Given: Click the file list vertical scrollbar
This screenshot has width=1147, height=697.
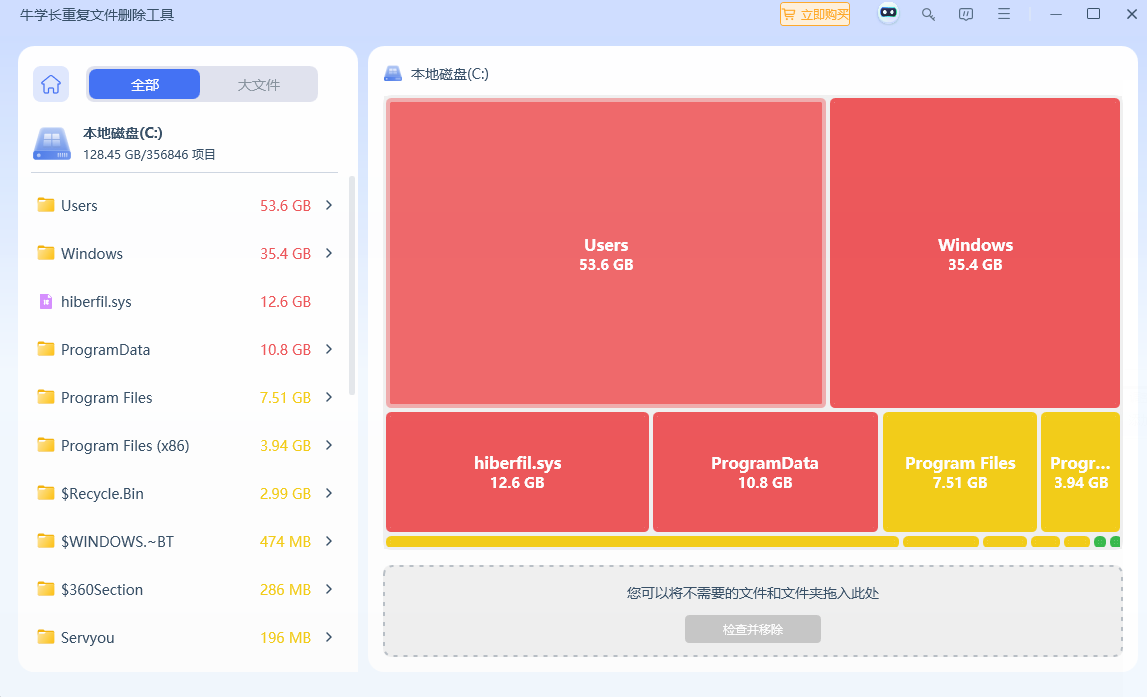Looking at the screenshot, I should (351, 285).
